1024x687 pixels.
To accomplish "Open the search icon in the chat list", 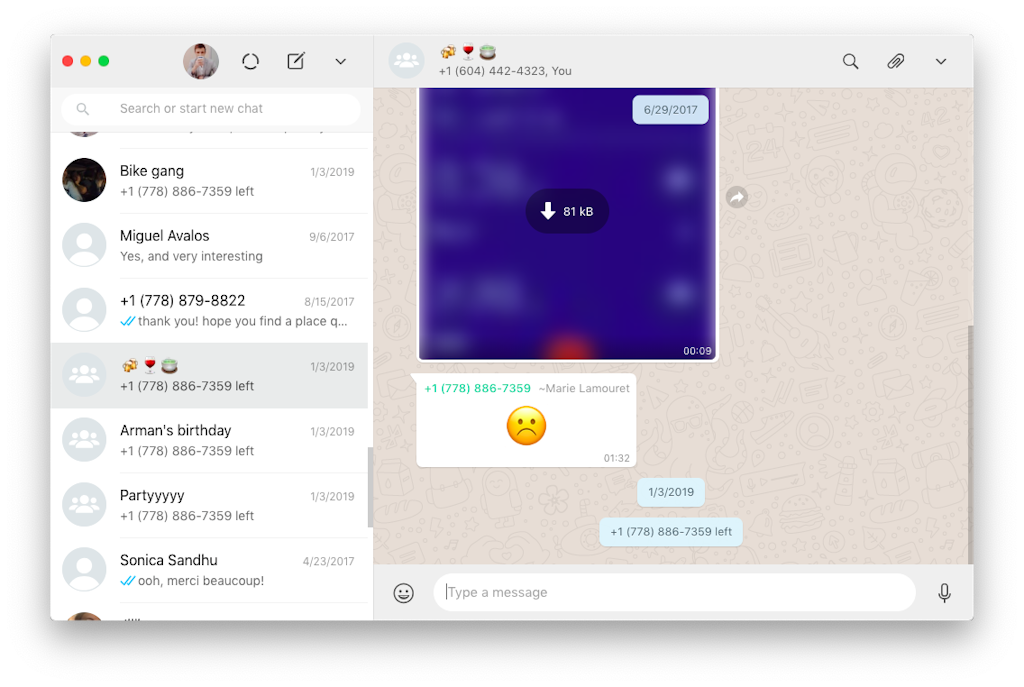I will 83,108.
